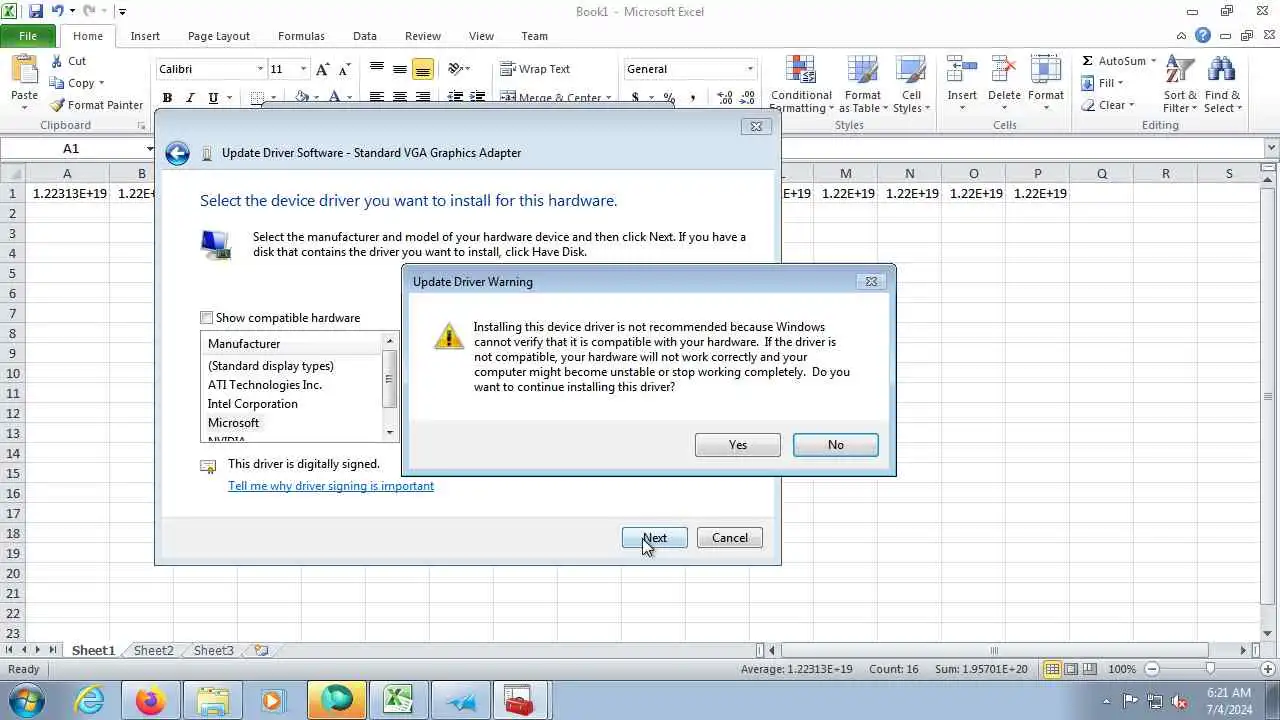Click the Copy icon
1280x720 pixels.
tap(57, 83)
